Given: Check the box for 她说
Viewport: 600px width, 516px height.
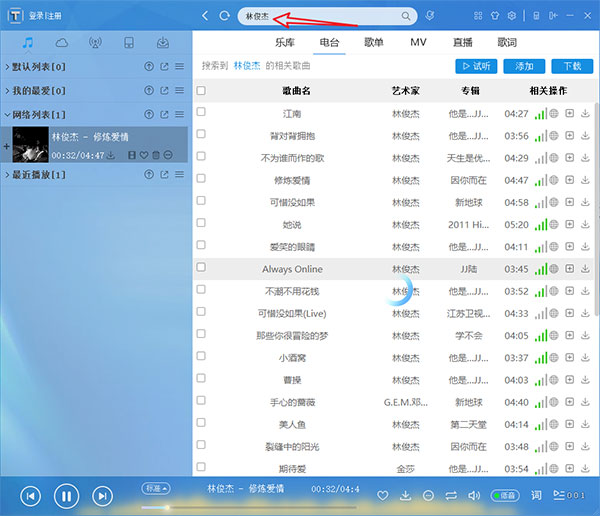Looking at the screenshot, I should 201,222.
